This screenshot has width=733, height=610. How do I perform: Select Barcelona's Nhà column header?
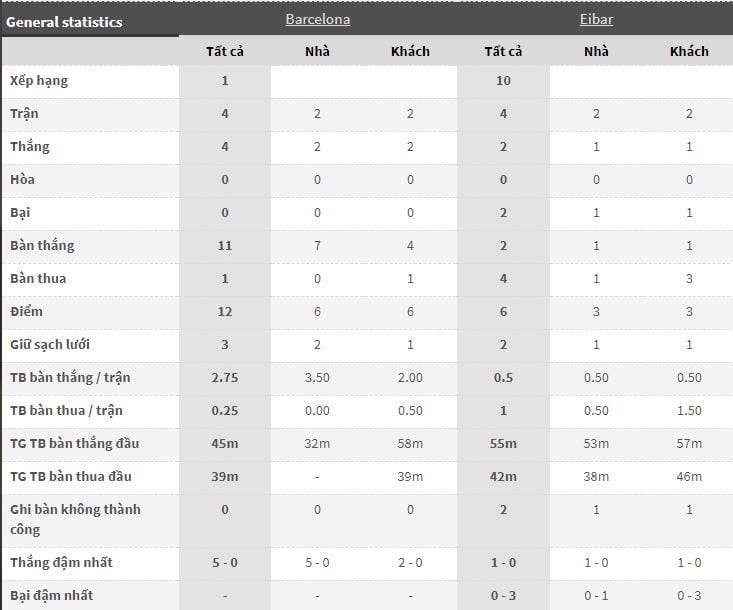pos(317,51)
